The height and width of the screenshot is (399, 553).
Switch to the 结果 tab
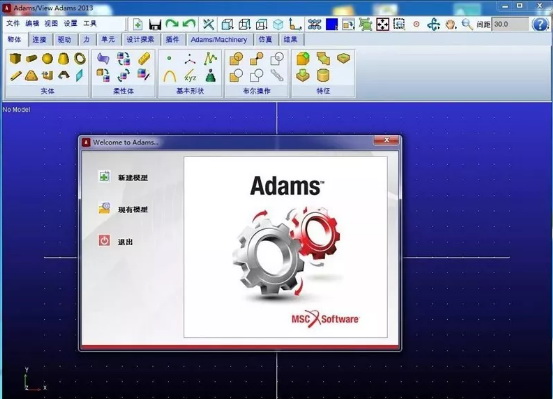click(291, 40)
